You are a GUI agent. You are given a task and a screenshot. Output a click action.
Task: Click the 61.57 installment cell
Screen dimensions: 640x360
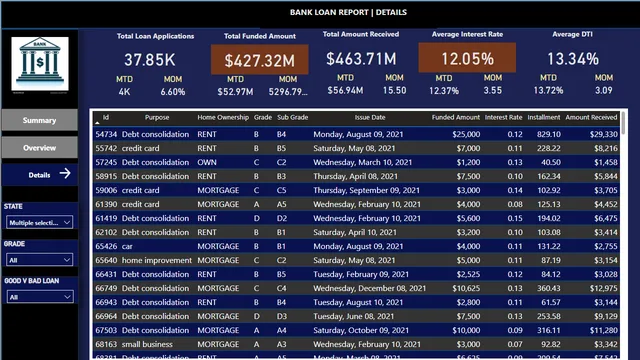point(551,302)
